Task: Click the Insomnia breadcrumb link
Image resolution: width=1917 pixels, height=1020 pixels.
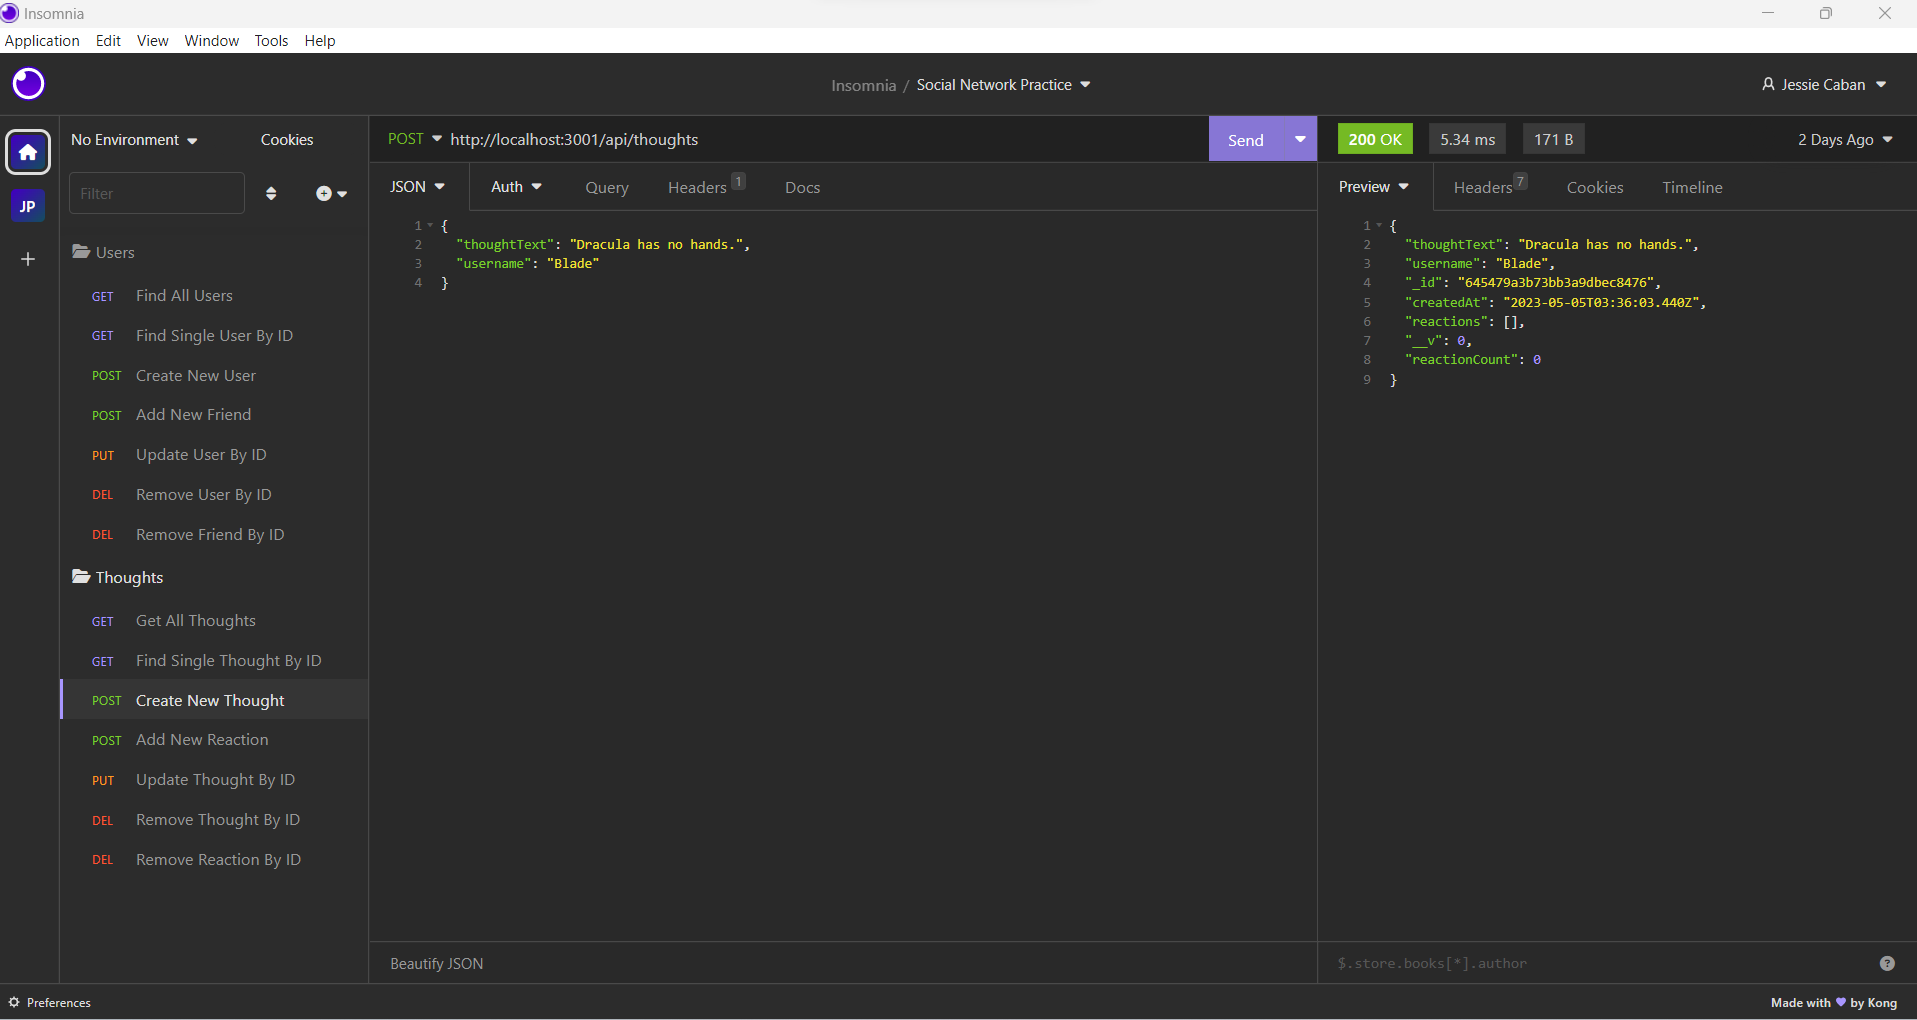Action: [x=863, y=85]
